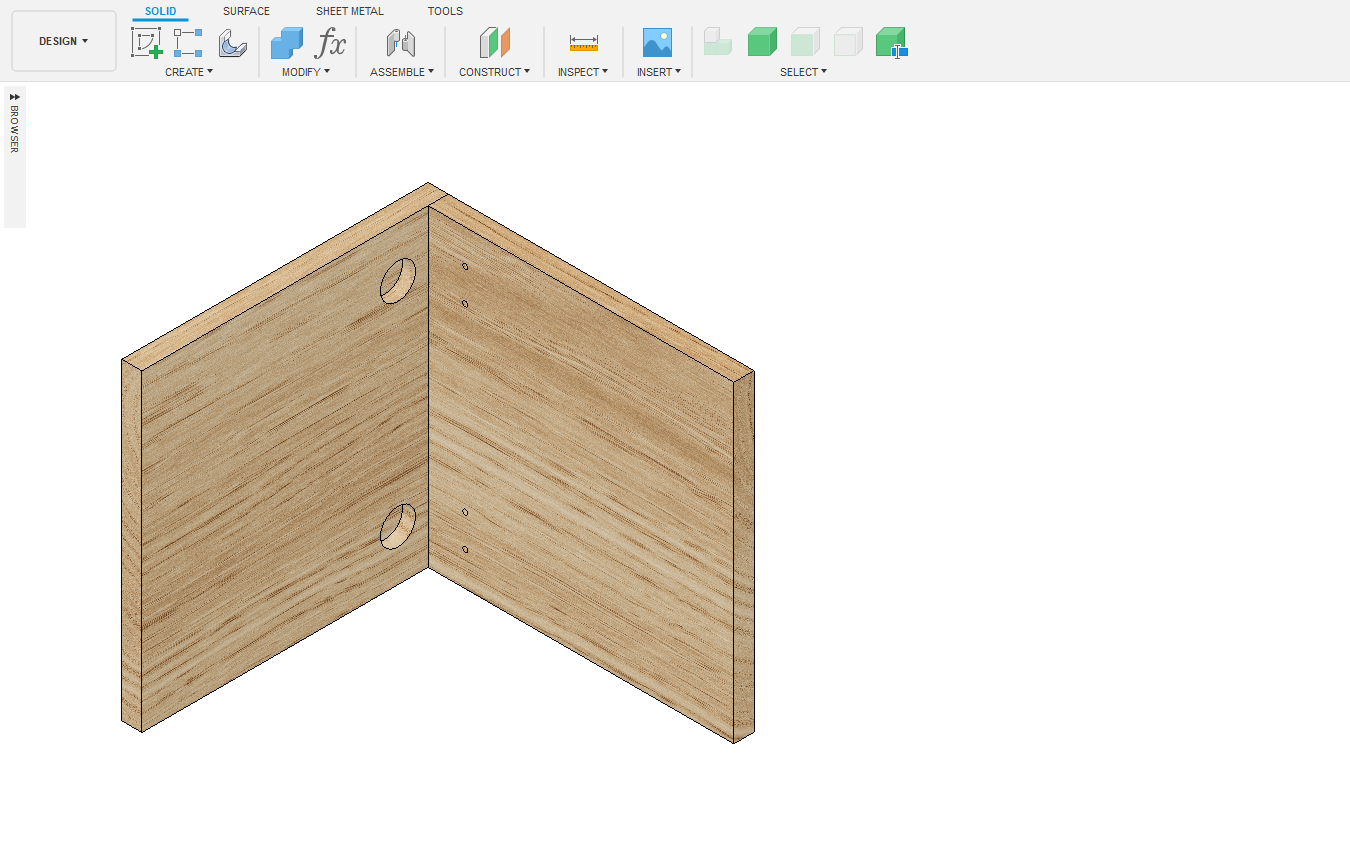Screen dimensions: 1350x859
Task: Expand the MODIFY menu dropdown
Action: pyautogui.click(x=305, y=72)
